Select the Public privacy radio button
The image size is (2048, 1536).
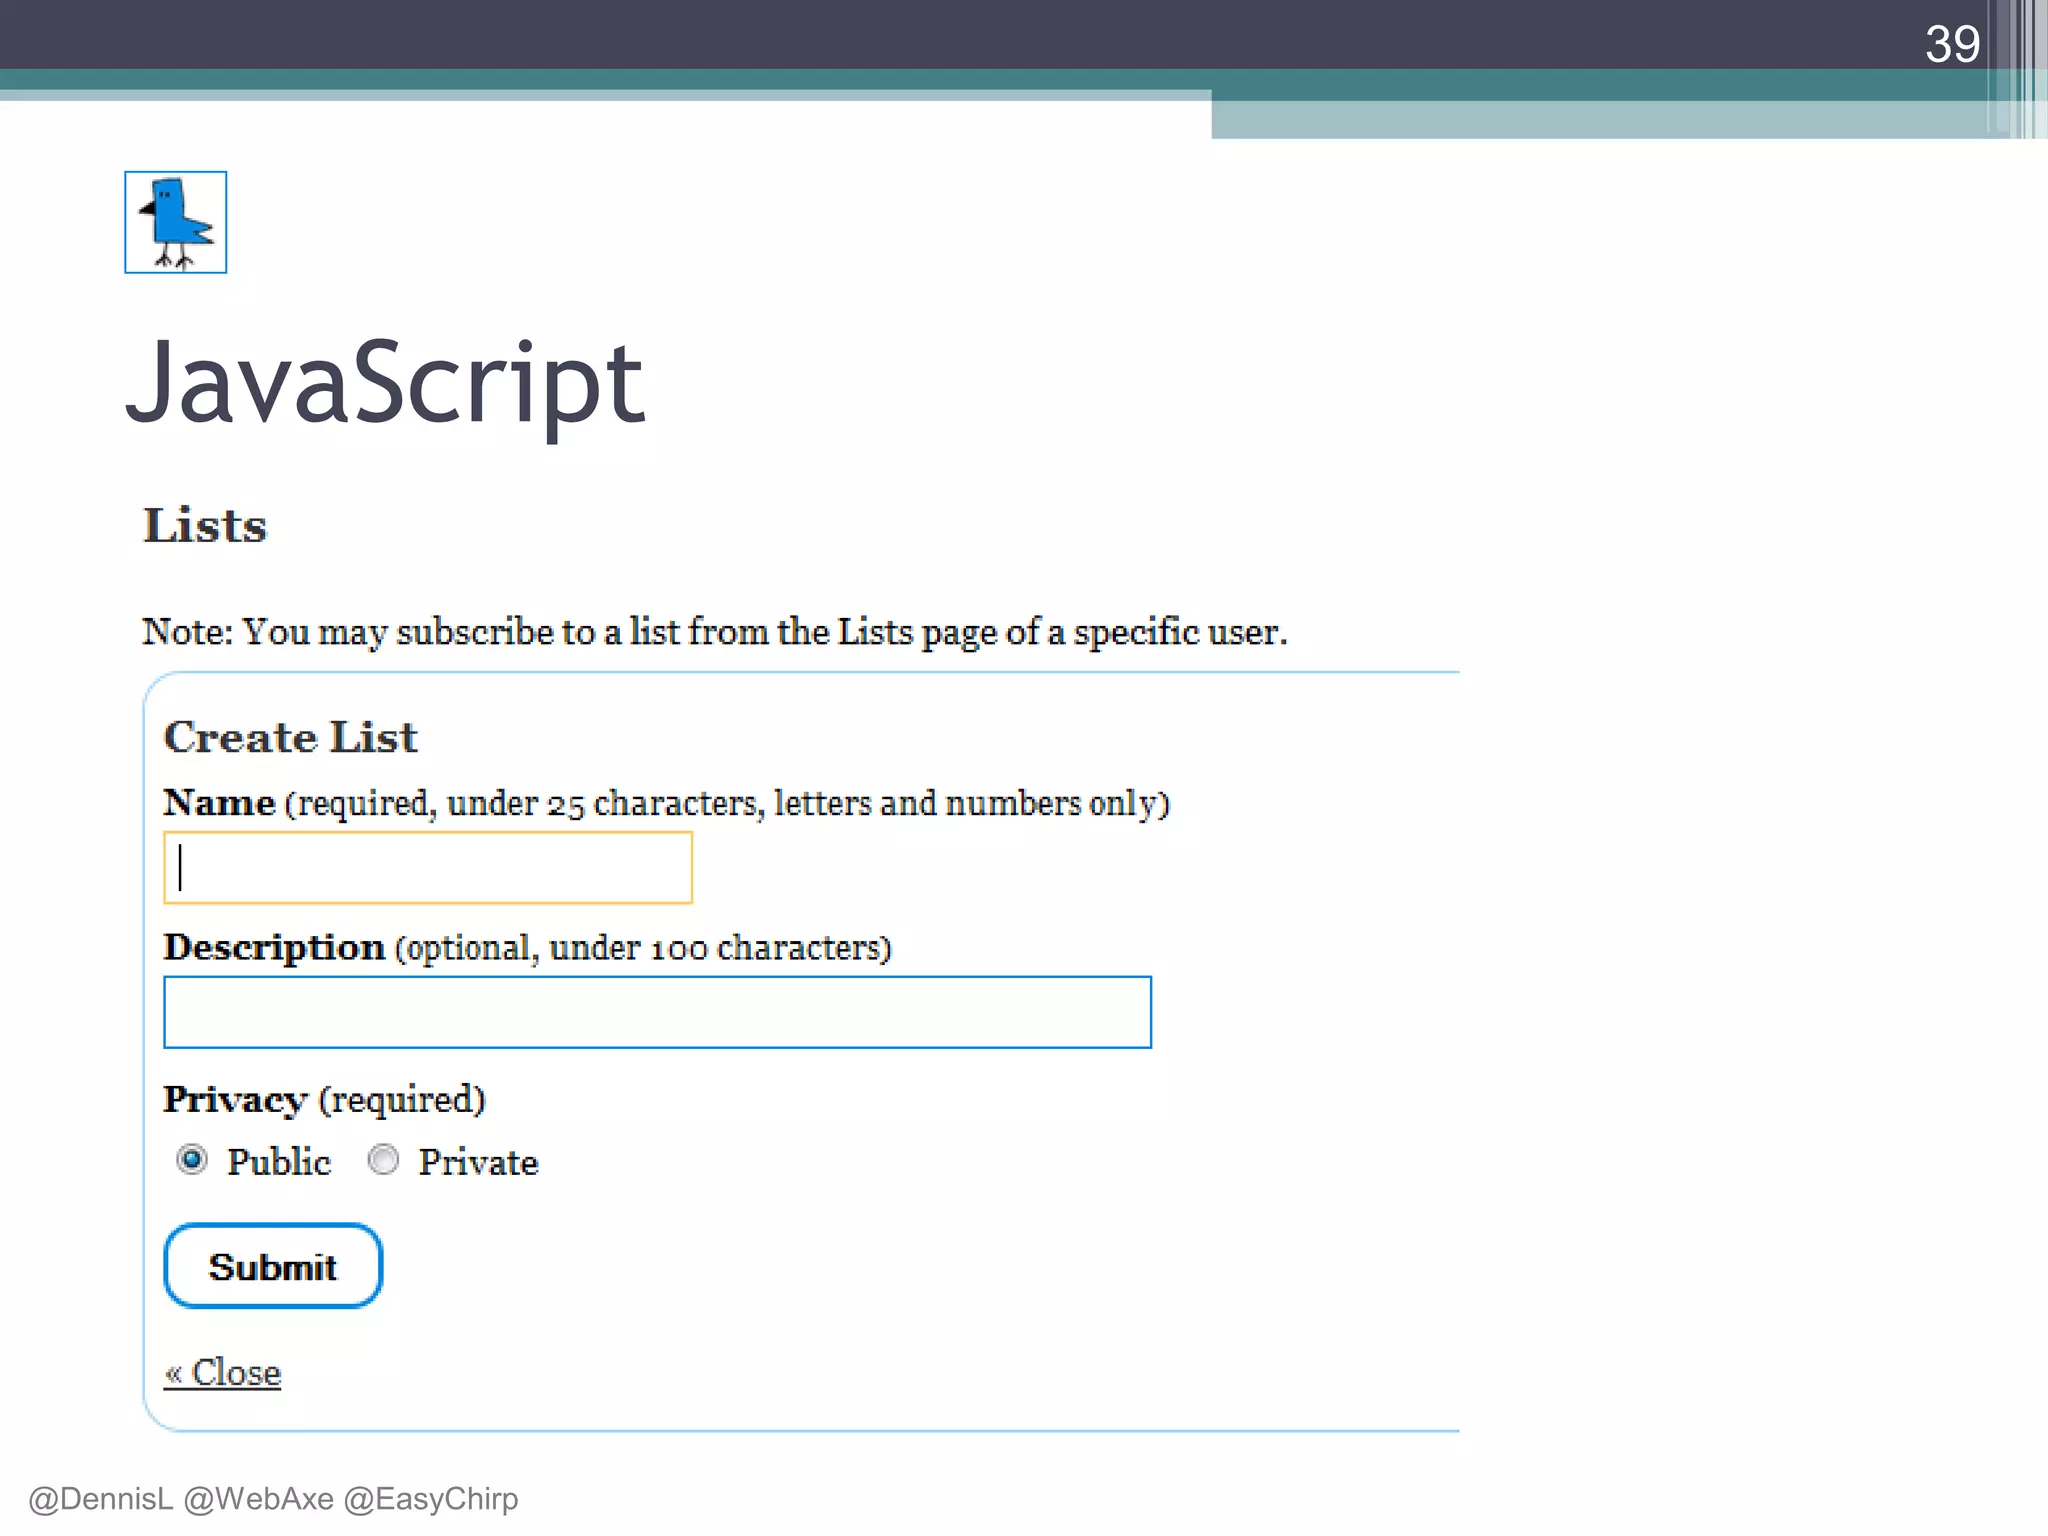pos(191,1160)
